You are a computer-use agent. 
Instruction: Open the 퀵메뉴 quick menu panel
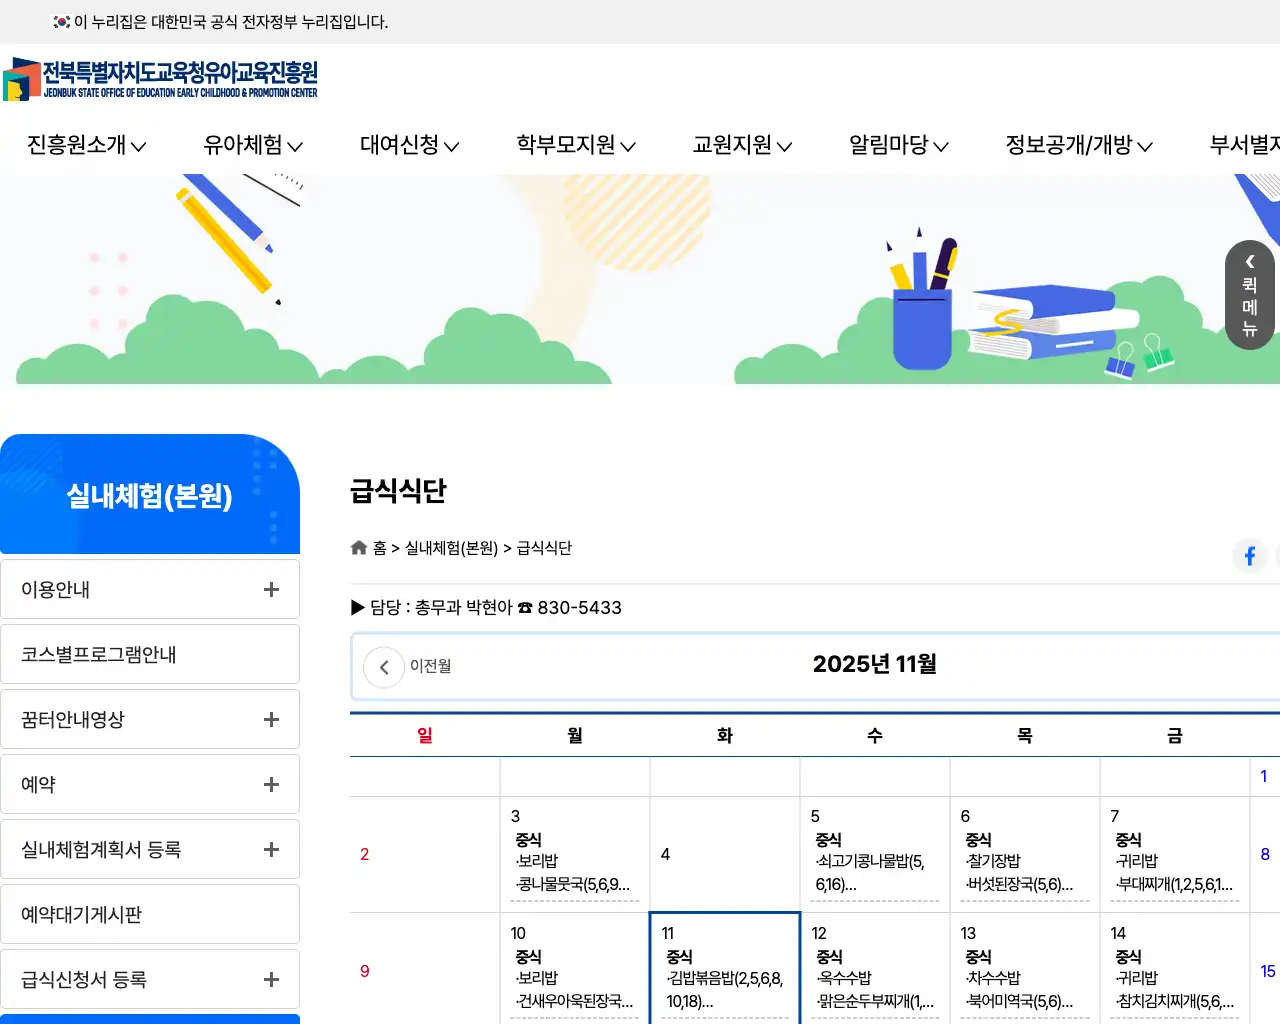coord(1249,295)
